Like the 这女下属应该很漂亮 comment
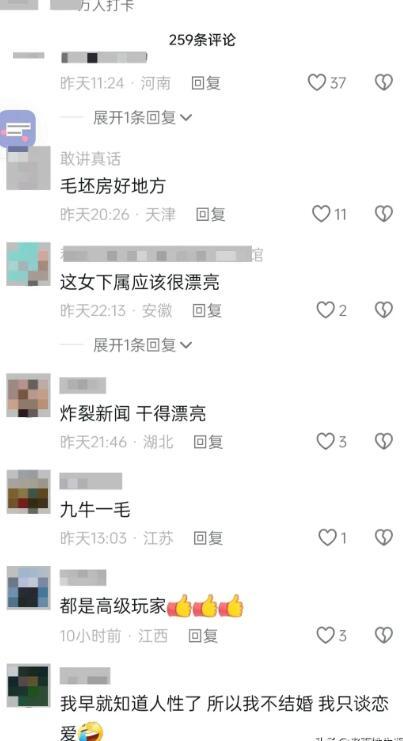 click(325, 310)
